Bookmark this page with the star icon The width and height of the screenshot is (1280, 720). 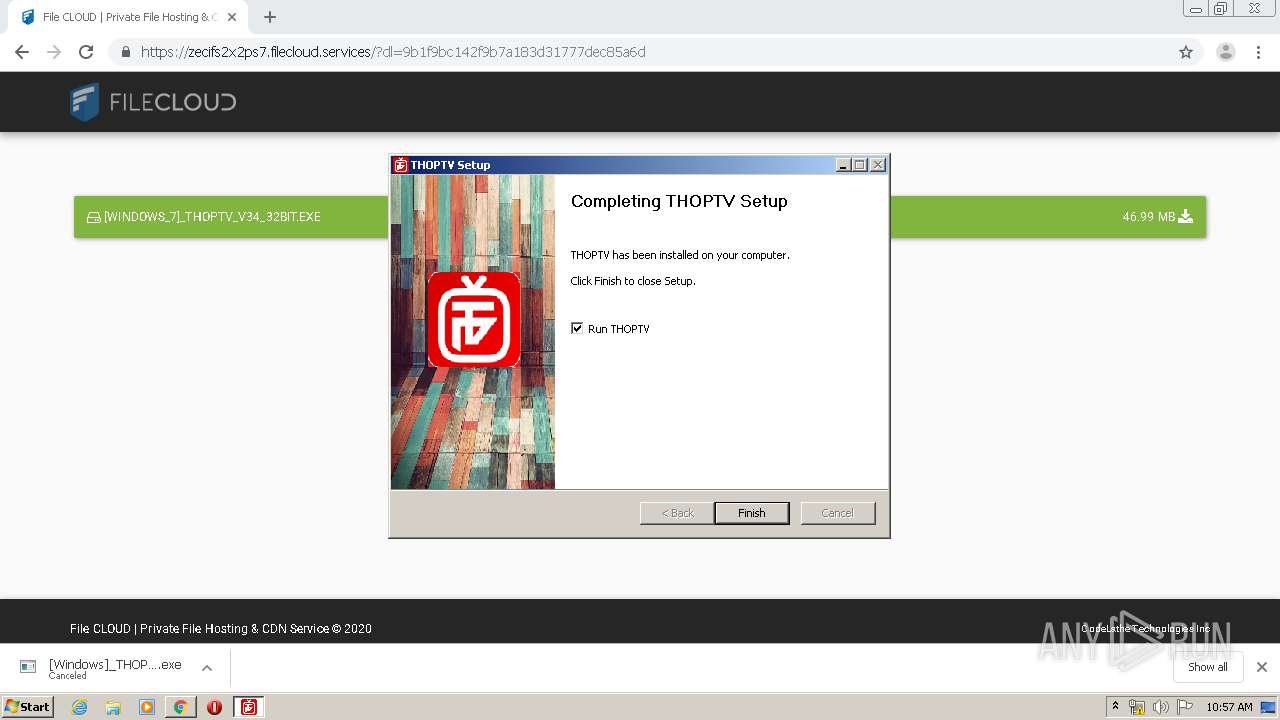(1186, 52)
